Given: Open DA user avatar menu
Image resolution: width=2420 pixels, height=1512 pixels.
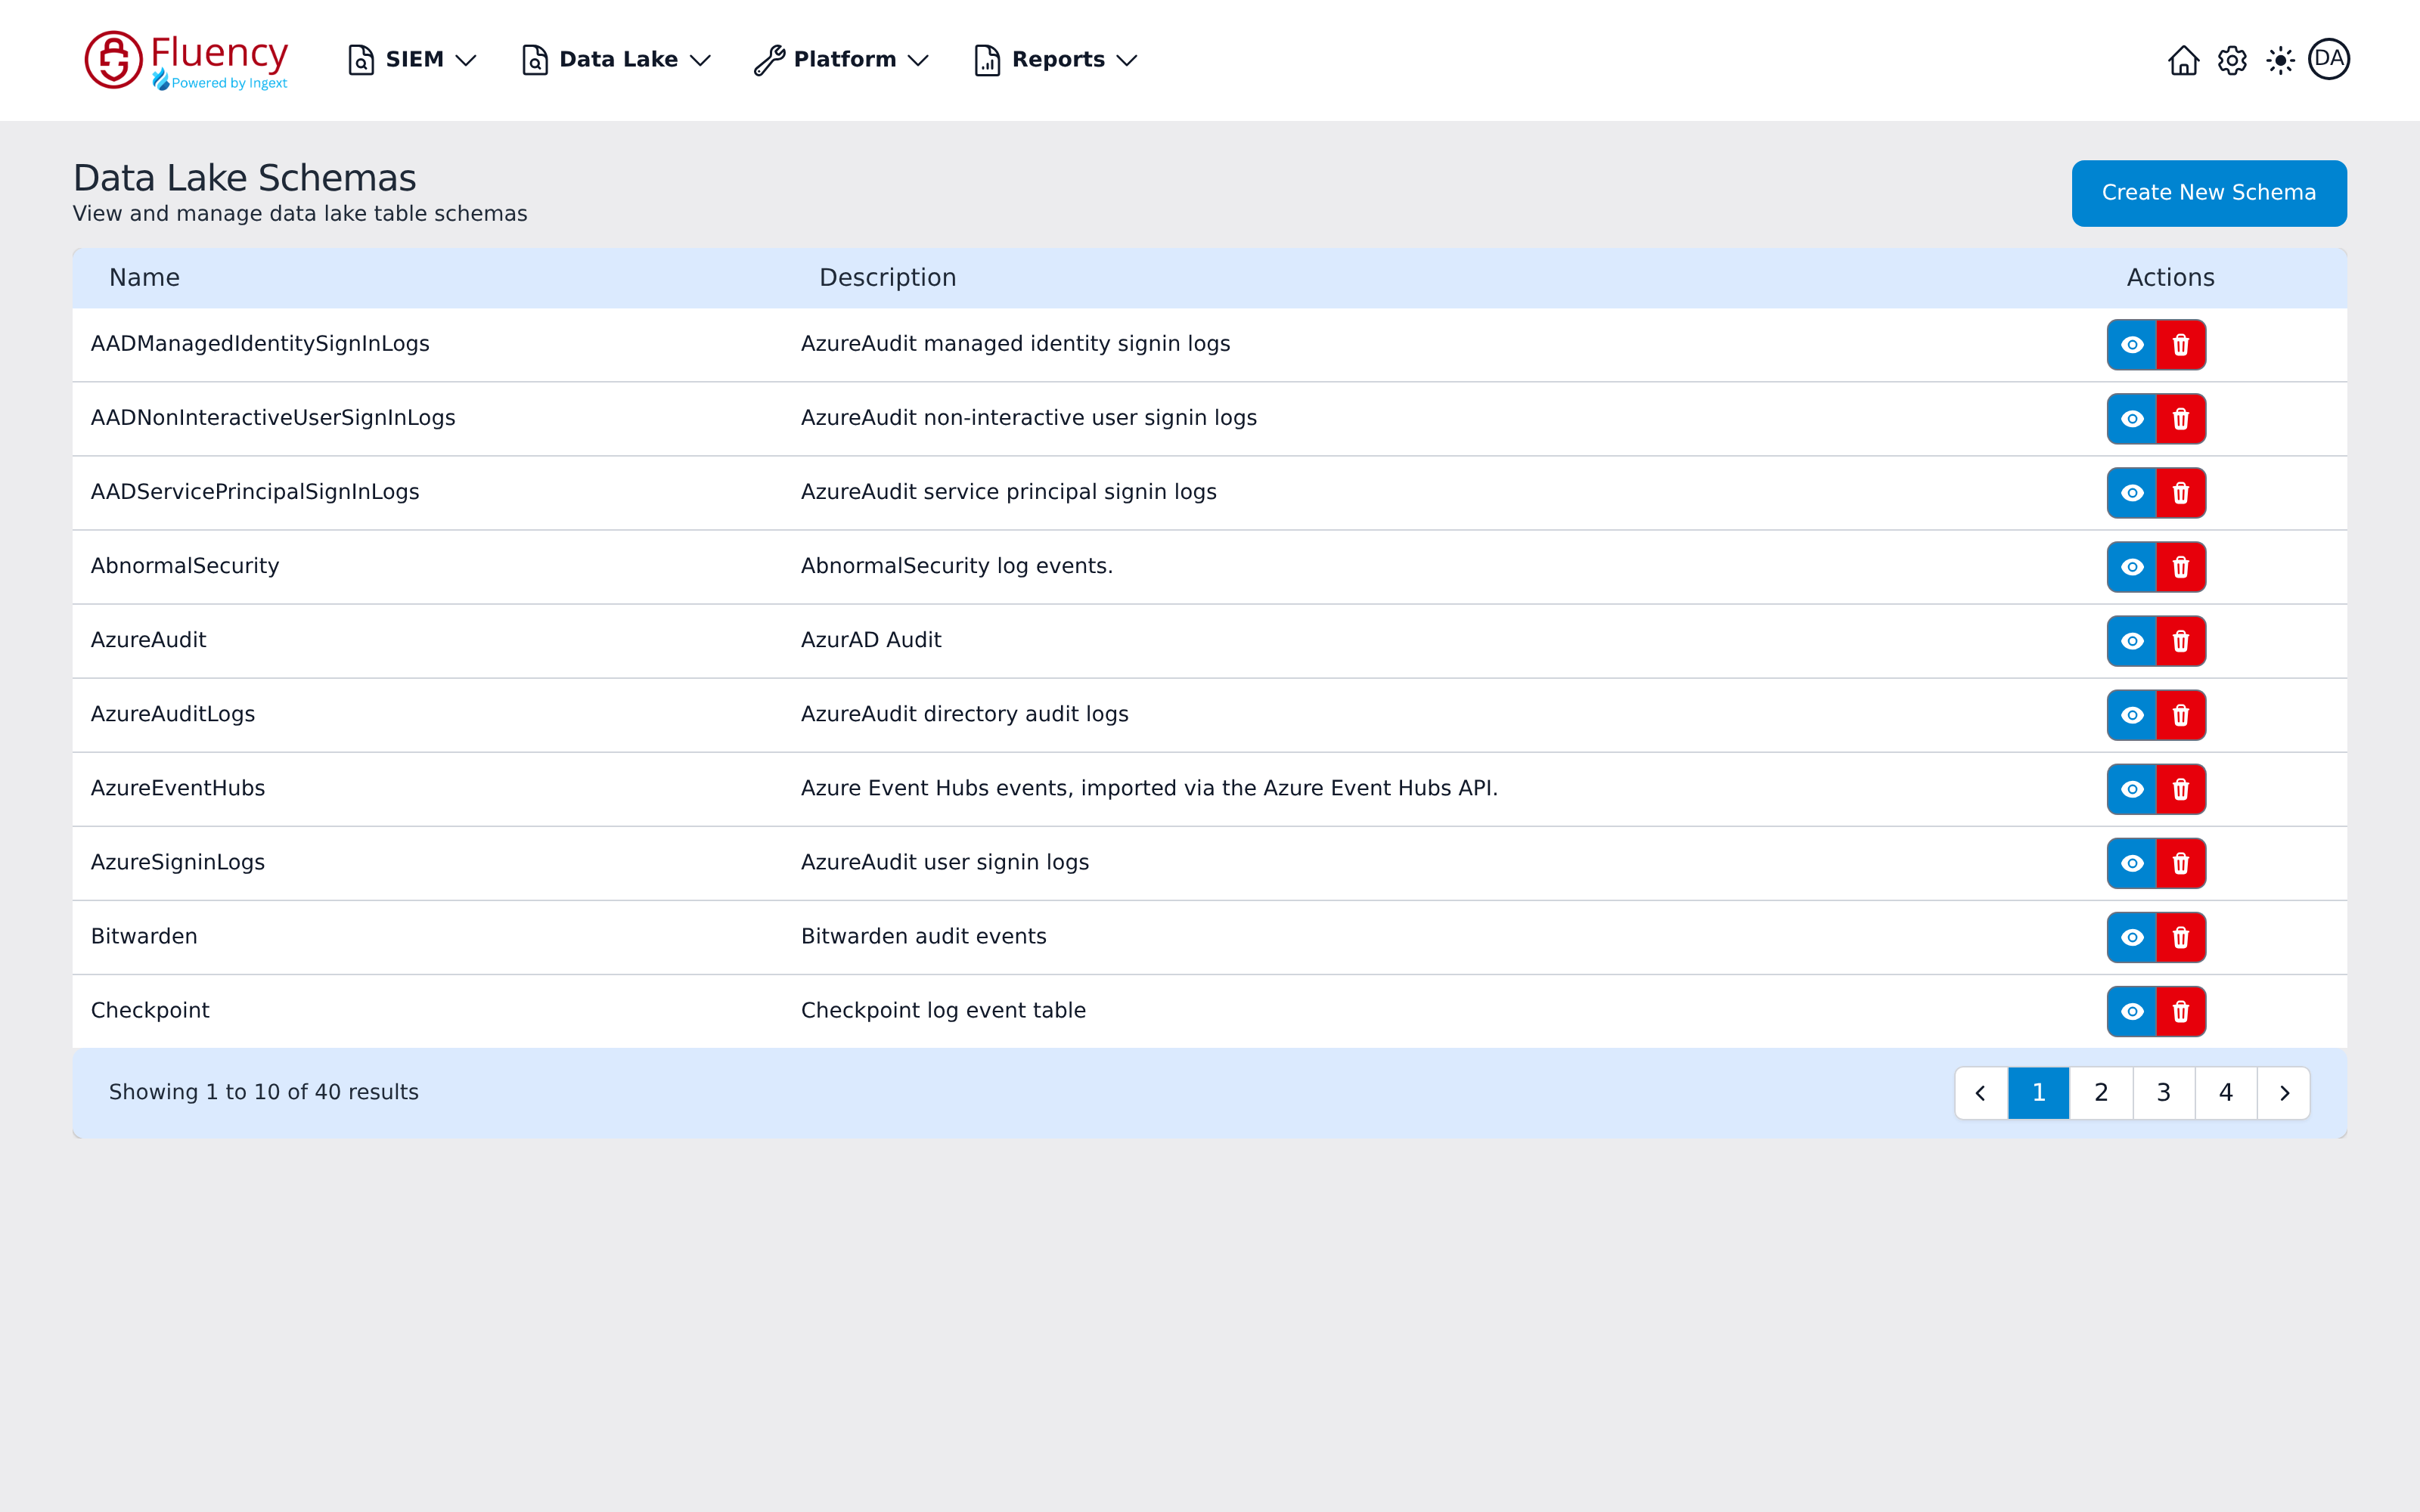Looking at the screenshot, I should (x=2329, y=59).
